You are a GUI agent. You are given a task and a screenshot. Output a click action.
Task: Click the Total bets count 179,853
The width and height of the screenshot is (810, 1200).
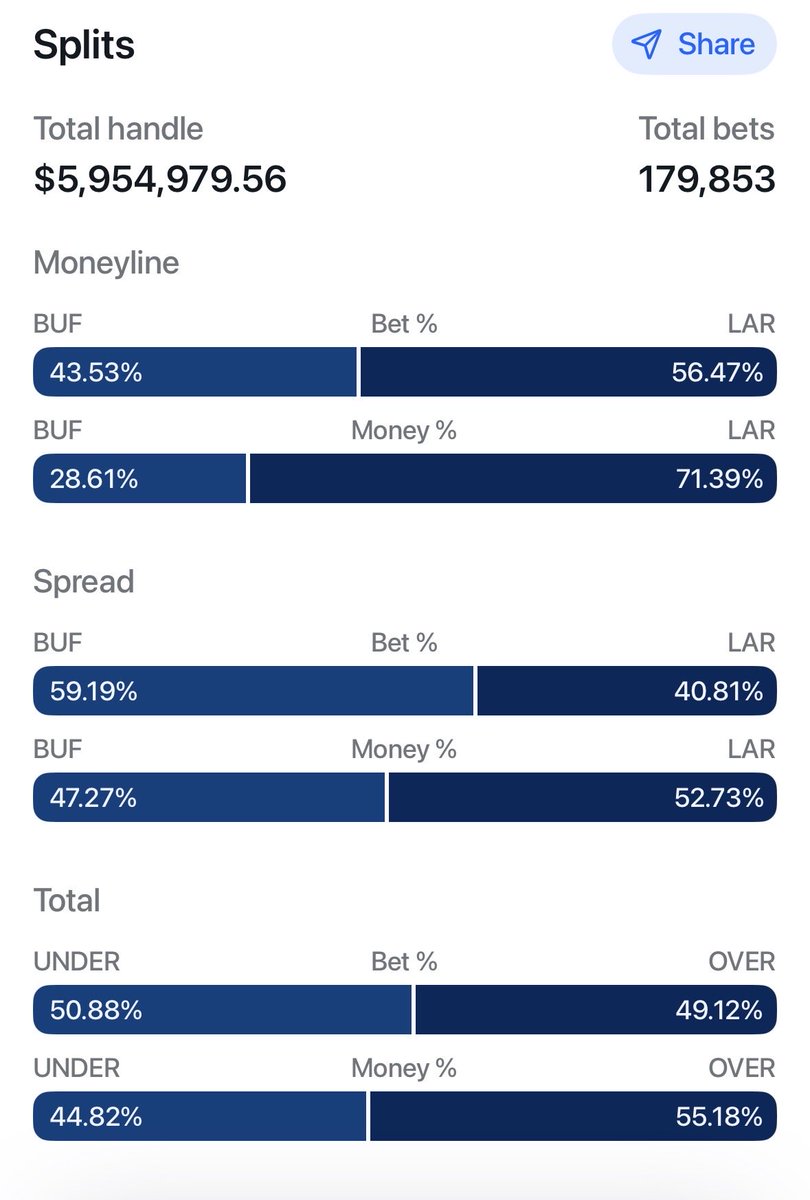pos(707,179)
